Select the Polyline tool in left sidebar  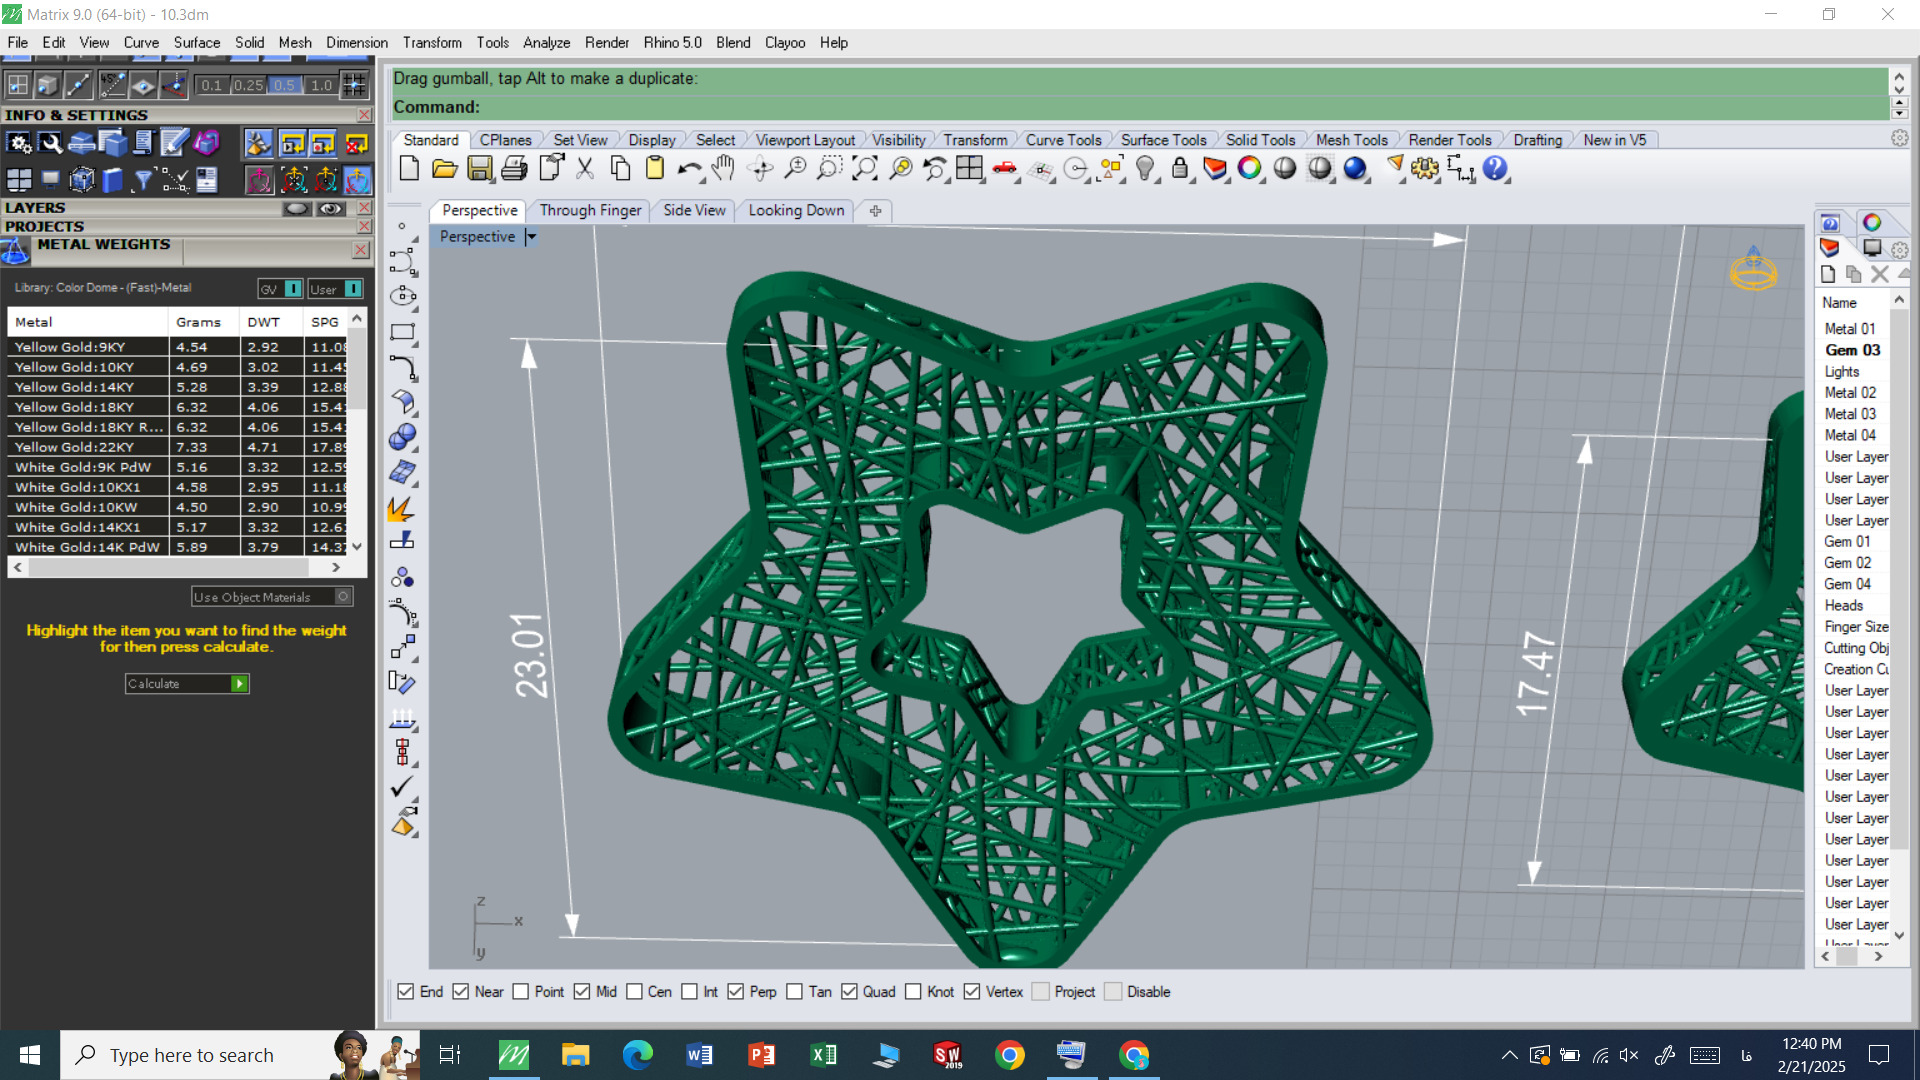403,261
